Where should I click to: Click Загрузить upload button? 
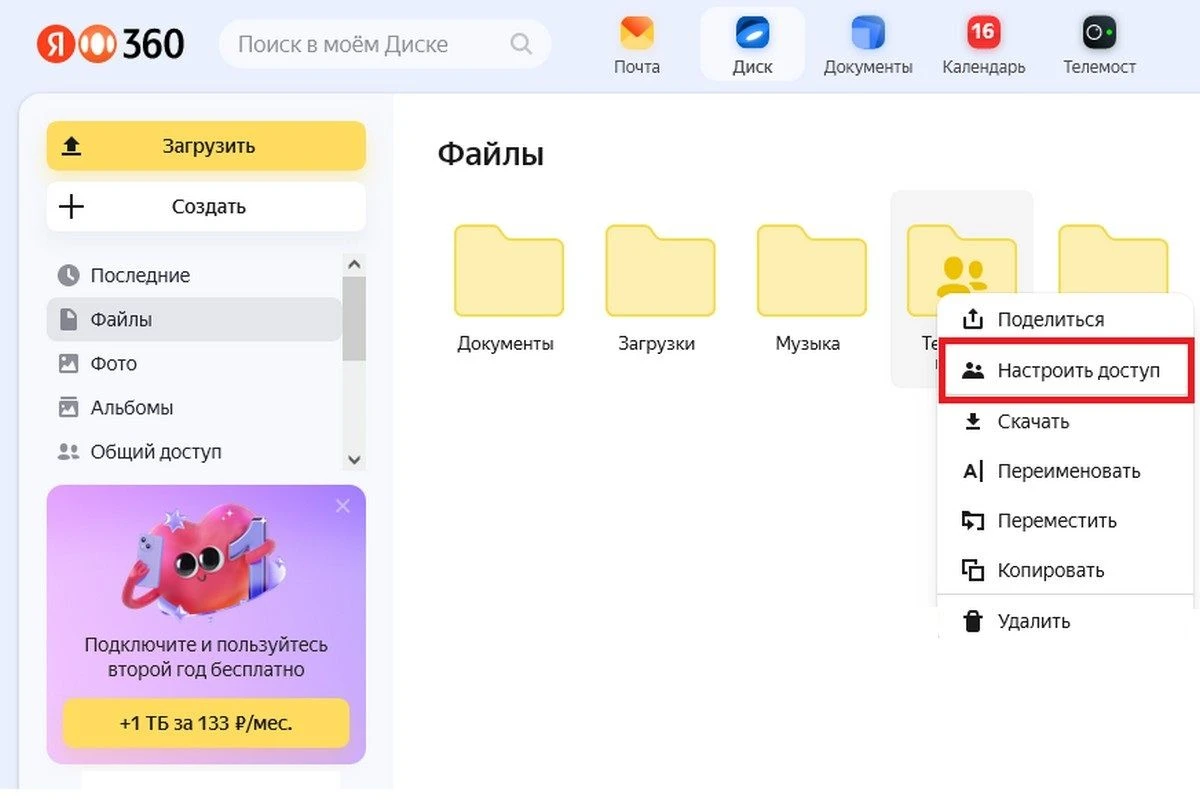click(x=206, y=146)
